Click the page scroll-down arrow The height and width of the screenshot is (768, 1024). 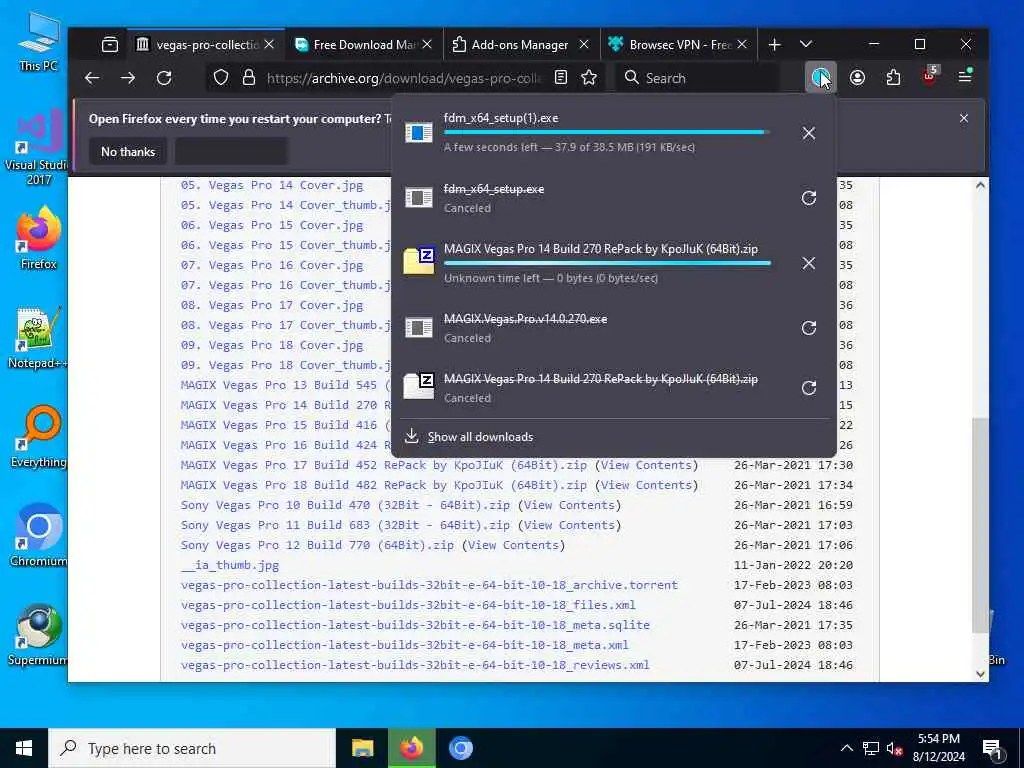pyautogui.click(x=980, y=673)
